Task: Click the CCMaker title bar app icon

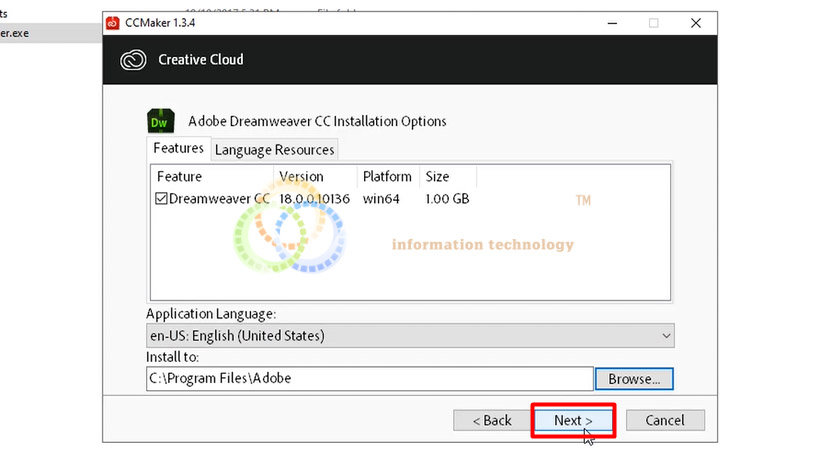Action: (112, 23)
